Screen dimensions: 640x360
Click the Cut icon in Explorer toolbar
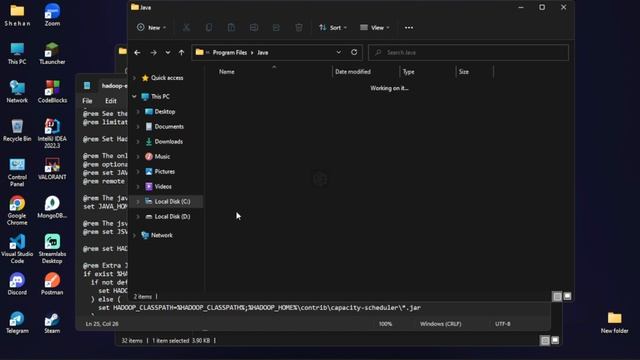186,27
